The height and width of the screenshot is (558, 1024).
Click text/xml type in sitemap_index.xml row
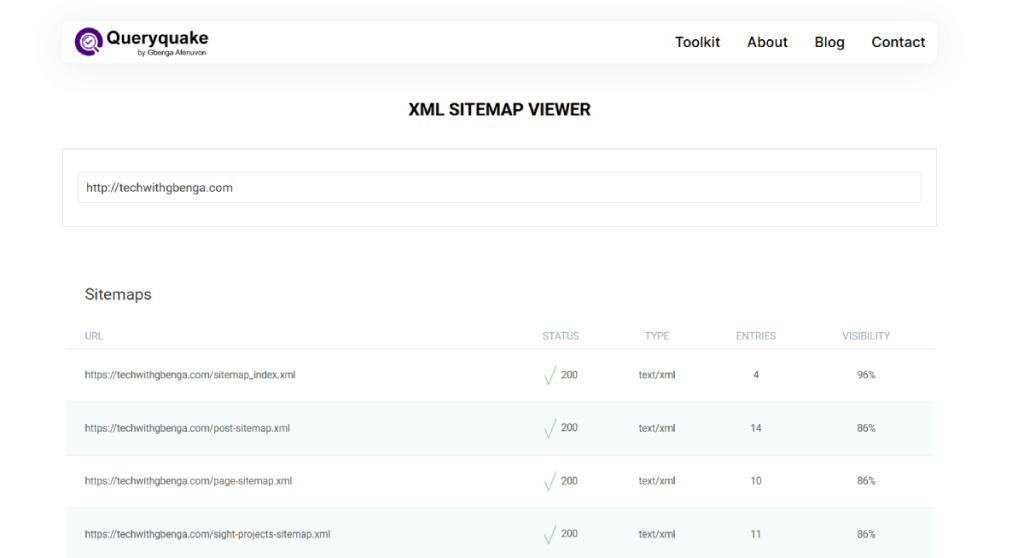pyautogui.click(x=657, y=375)
